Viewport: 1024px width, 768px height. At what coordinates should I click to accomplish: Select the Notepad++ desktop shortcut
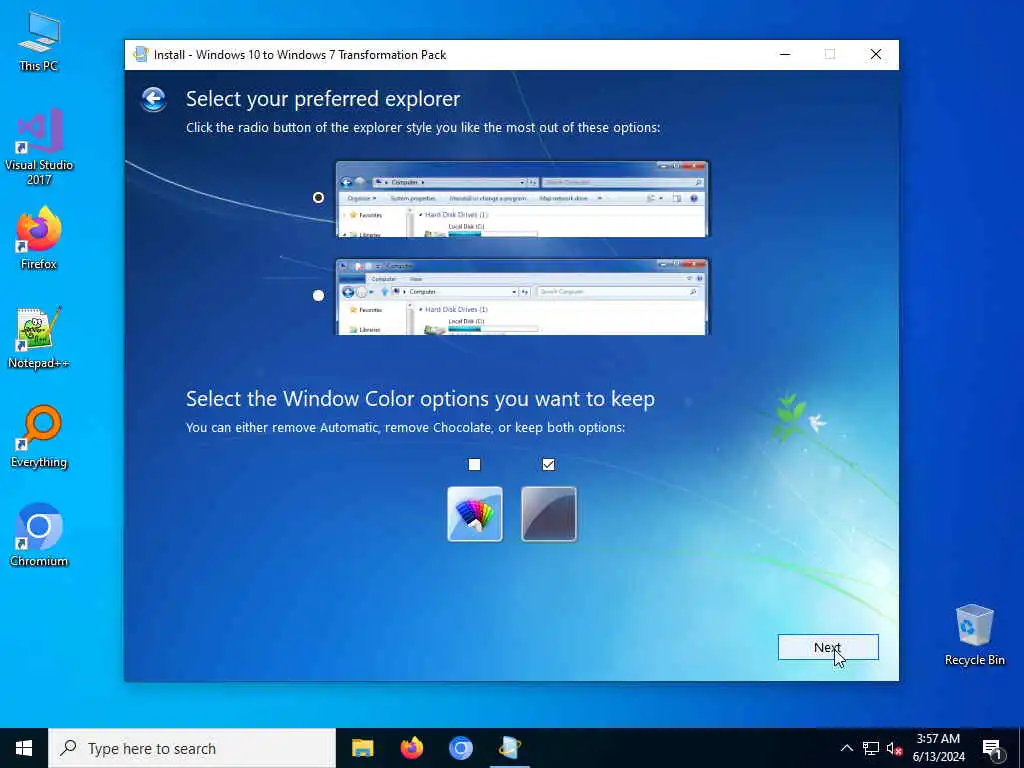pos(39,338)
